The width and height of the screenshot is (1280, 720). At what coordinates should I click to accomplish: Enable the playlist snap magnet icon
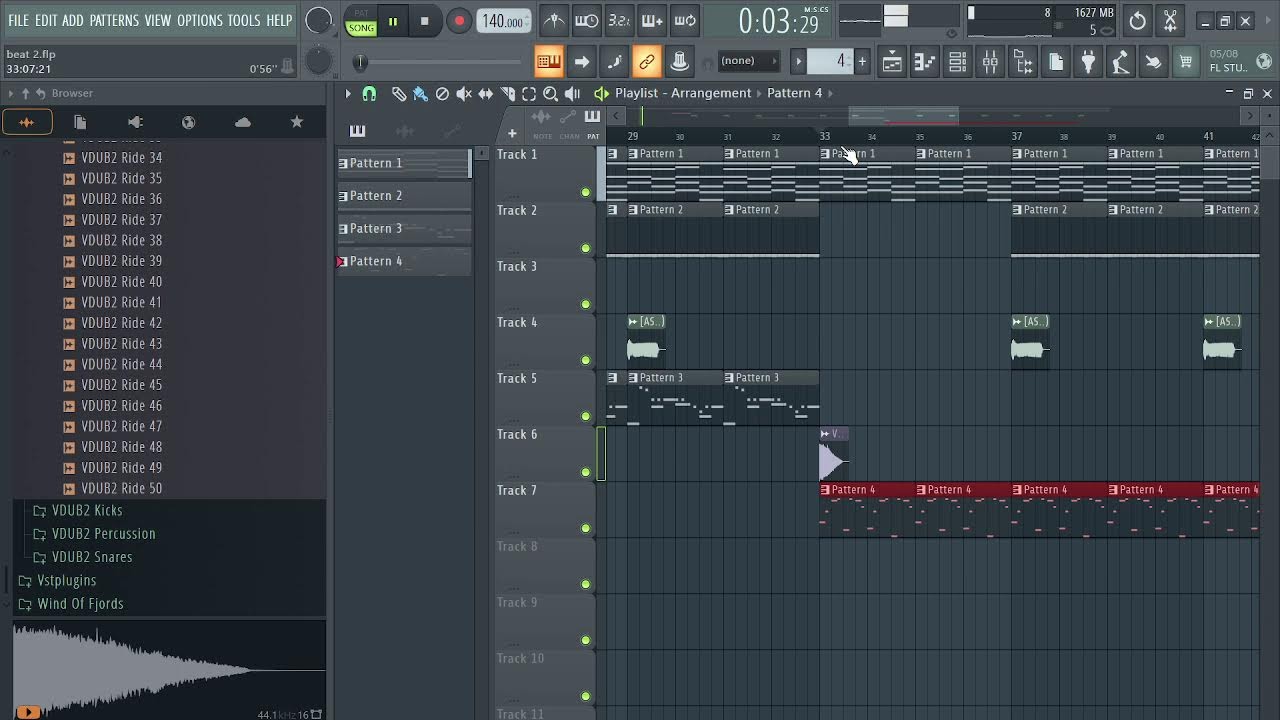(x=369, y=93)
